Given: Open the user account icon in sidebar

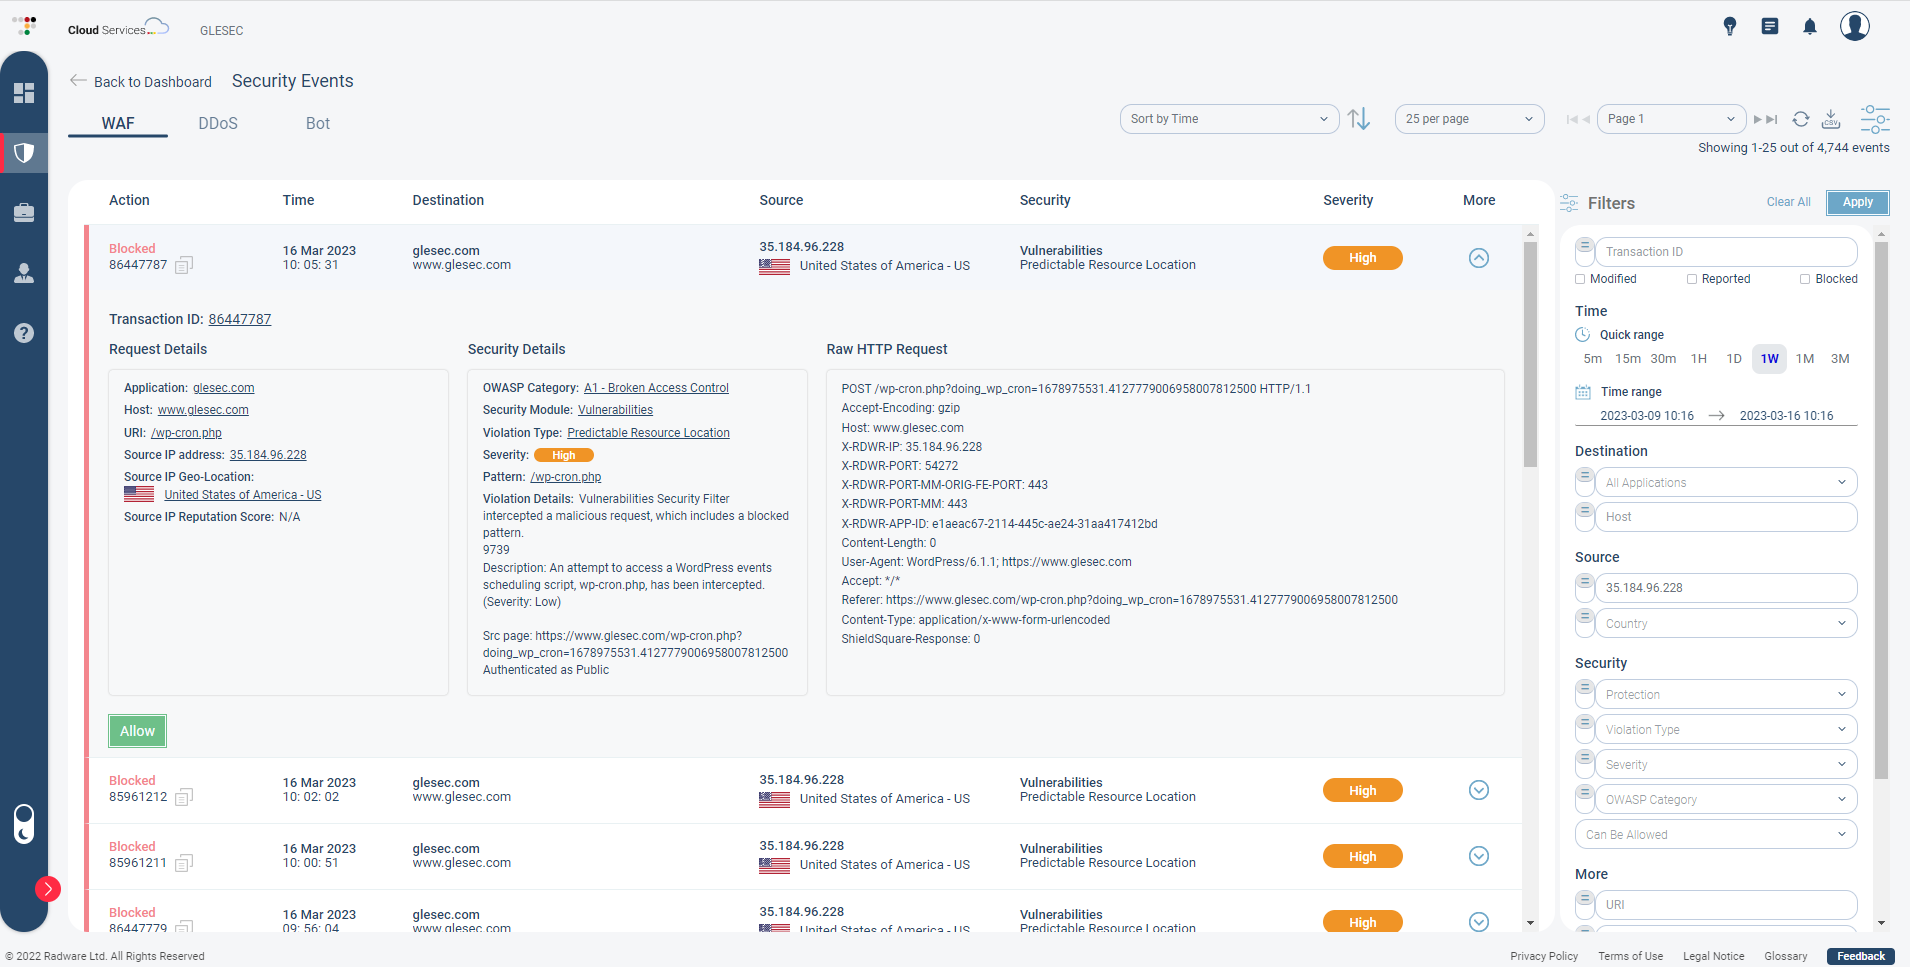Looking at the screenshot, I should 24,273.
